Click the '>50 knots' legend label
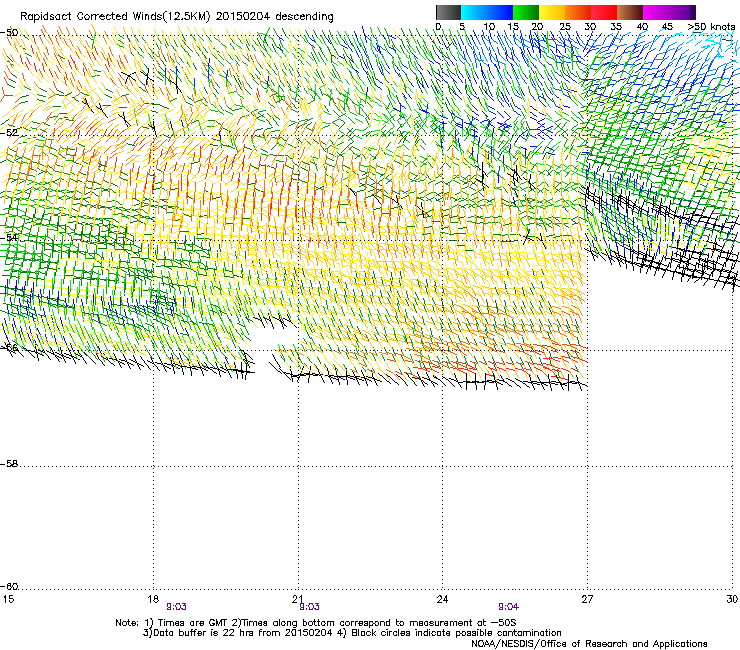The width and height of the screenshot is (740, 650). click(711, 27)
